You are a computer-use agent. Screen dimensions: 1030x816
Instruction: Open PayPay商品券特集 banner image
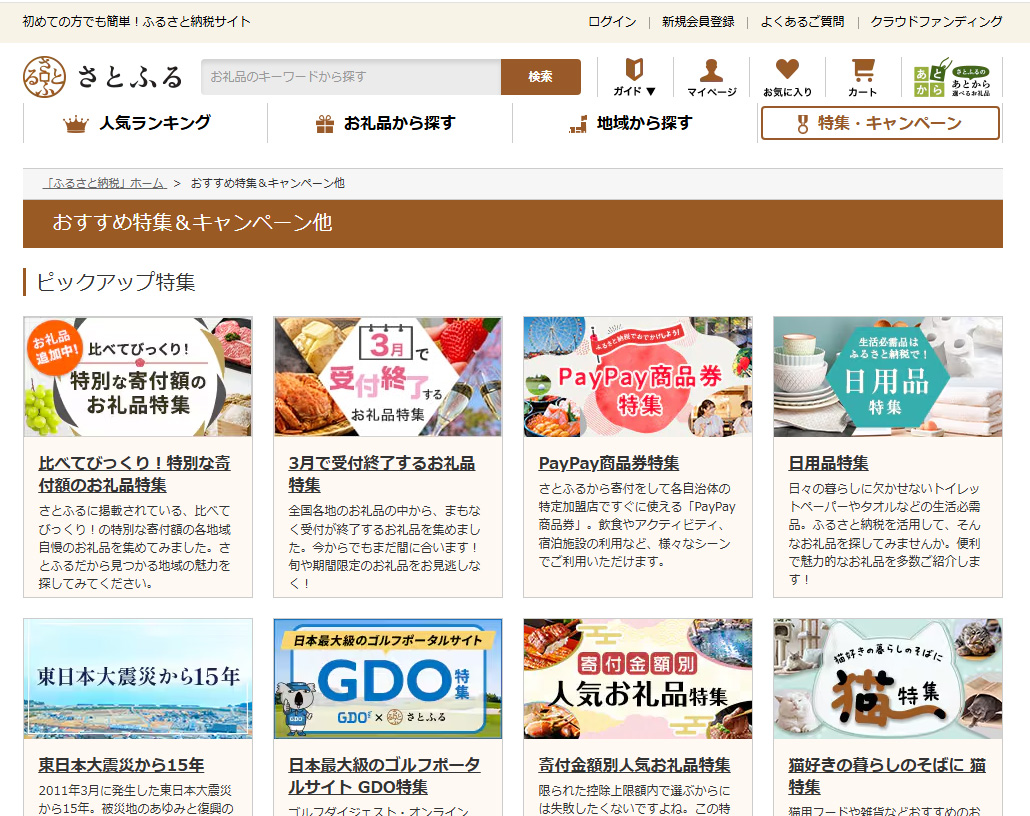pos(638,377)
